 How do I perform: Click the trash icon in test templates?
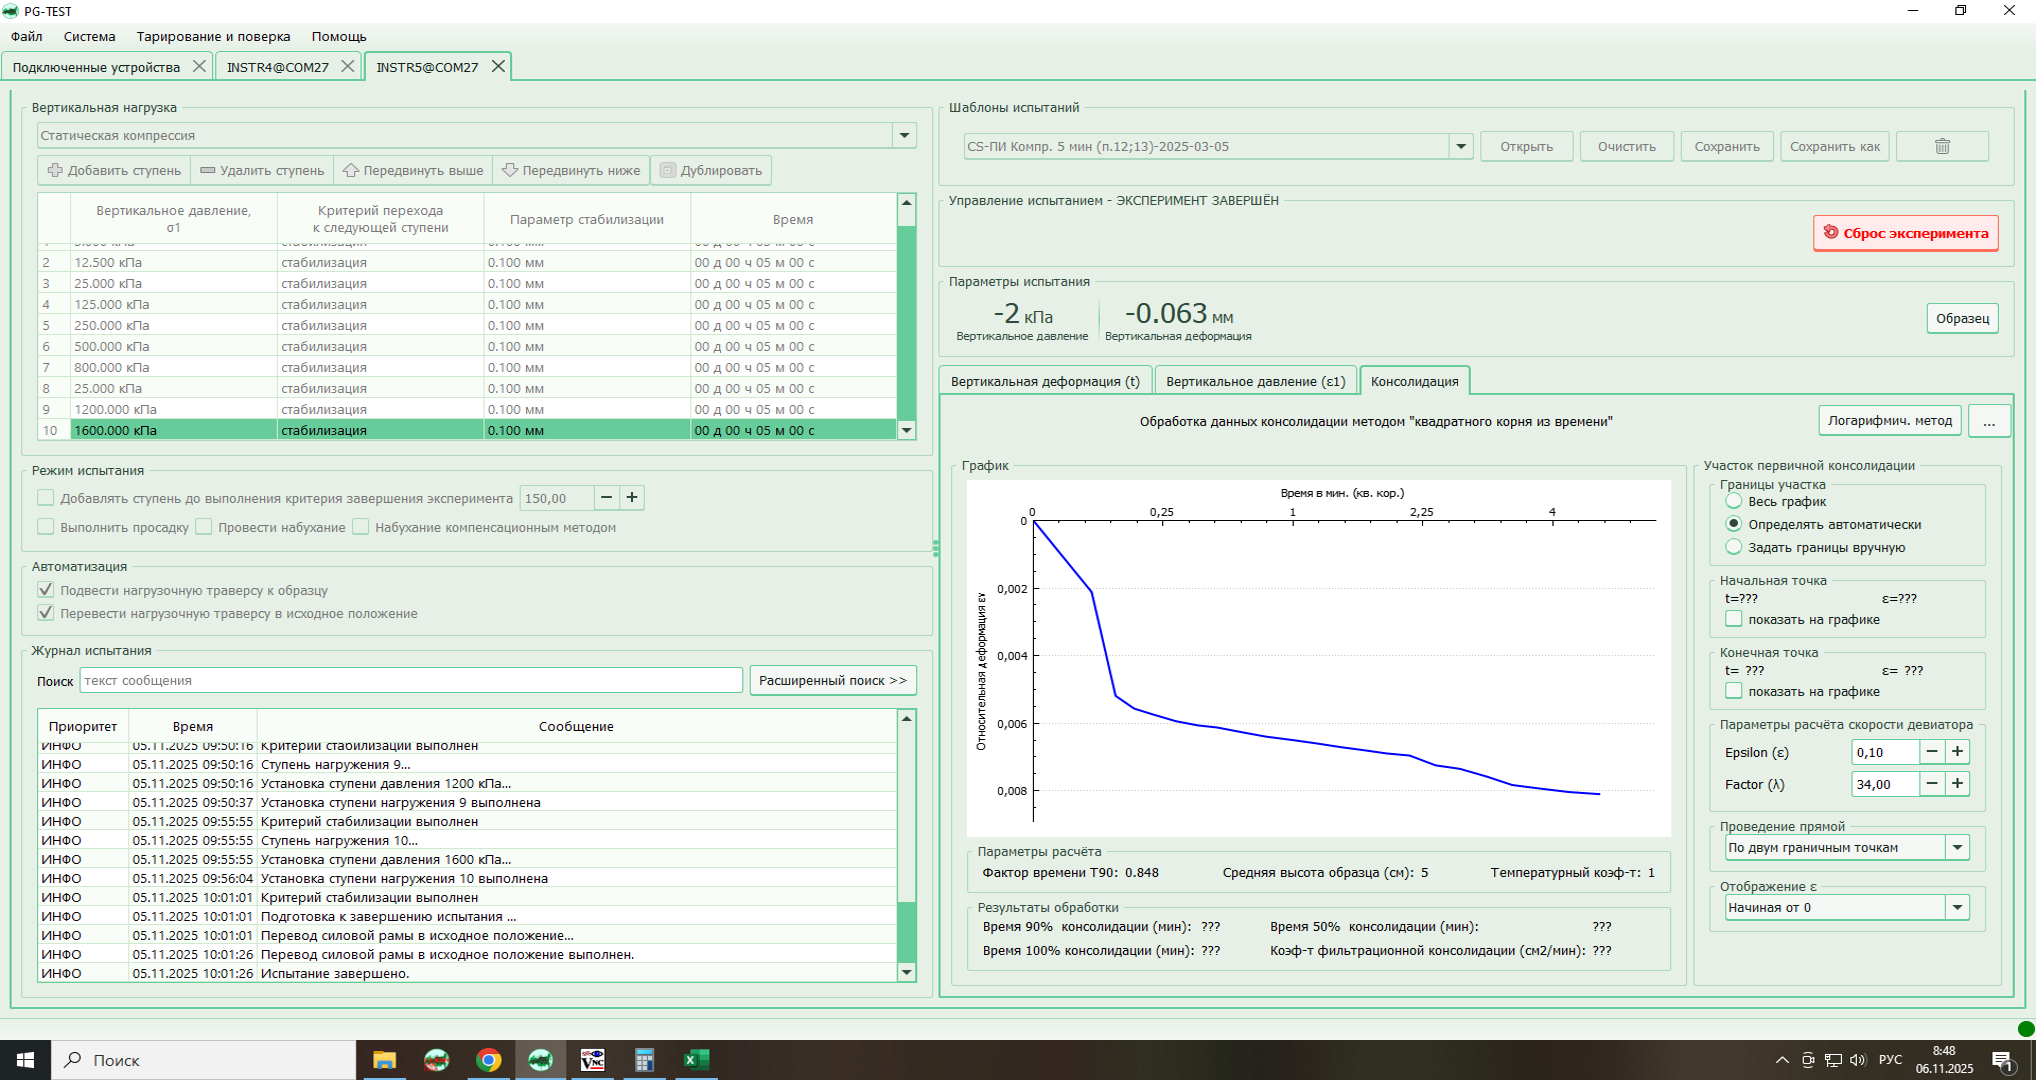tap(1942, 146)
